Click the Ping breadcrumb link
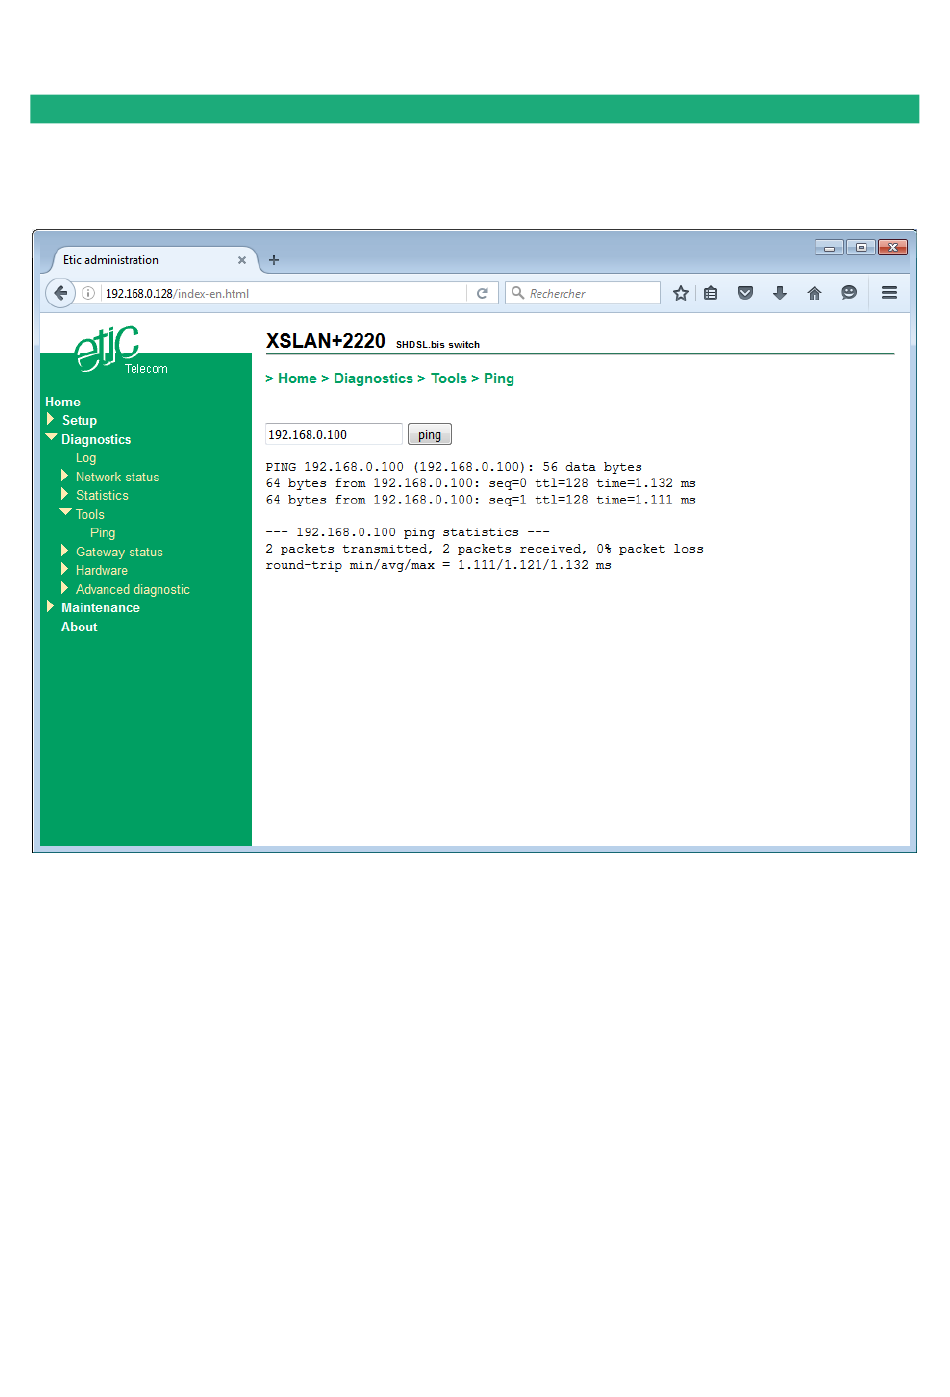The height and width of the screenshot is (1397, 950). 499,378
